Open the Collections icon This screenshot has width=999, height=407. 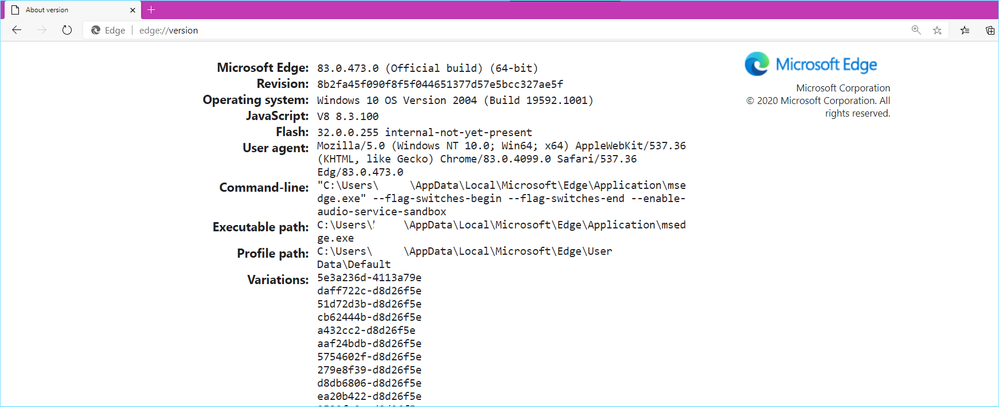pos(990,30)
